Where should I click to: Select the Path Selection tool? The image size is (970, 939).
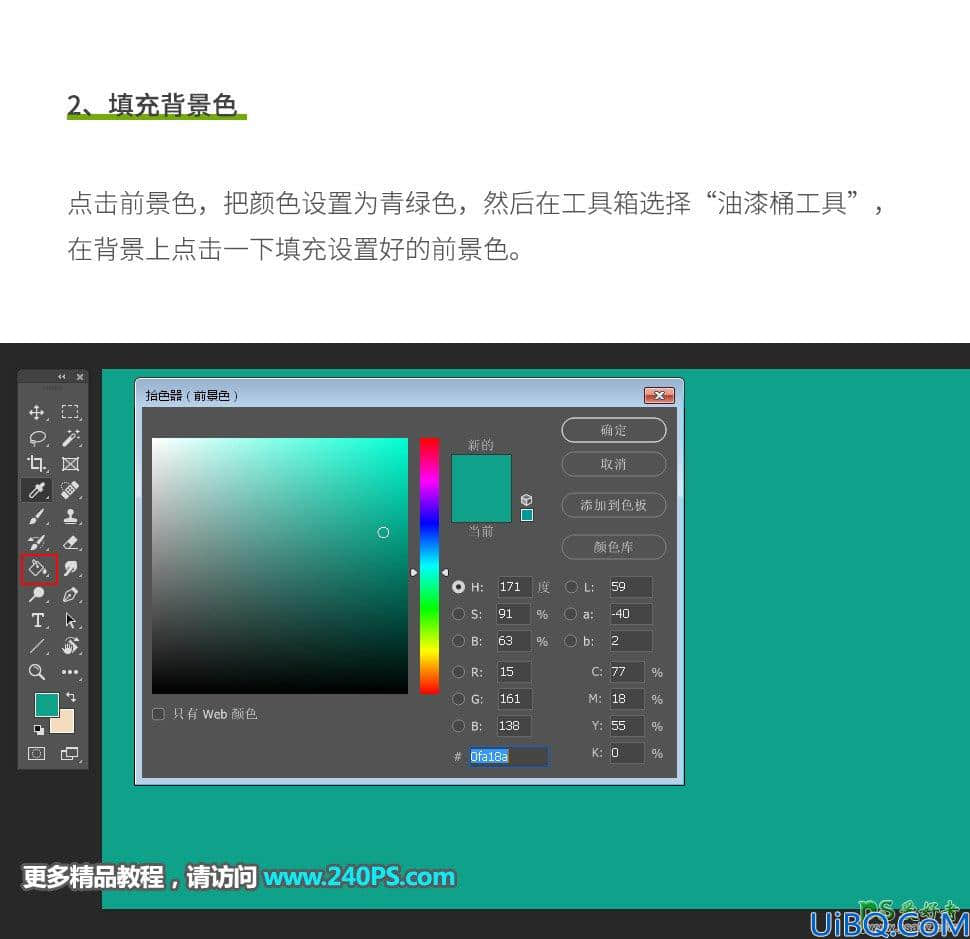click(x=70, y=620)
